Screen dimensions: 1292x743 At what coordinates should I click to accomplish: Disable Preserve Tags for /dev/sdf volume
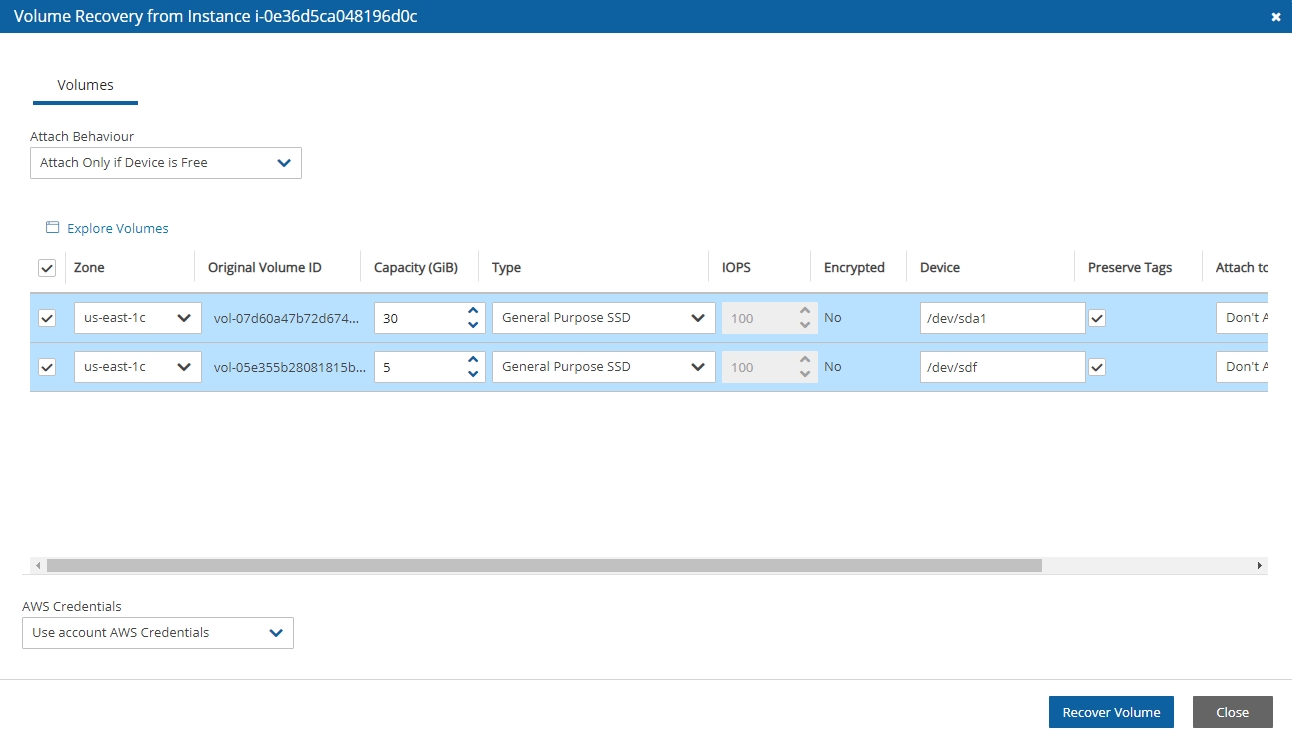click(x=1097, y=367)
